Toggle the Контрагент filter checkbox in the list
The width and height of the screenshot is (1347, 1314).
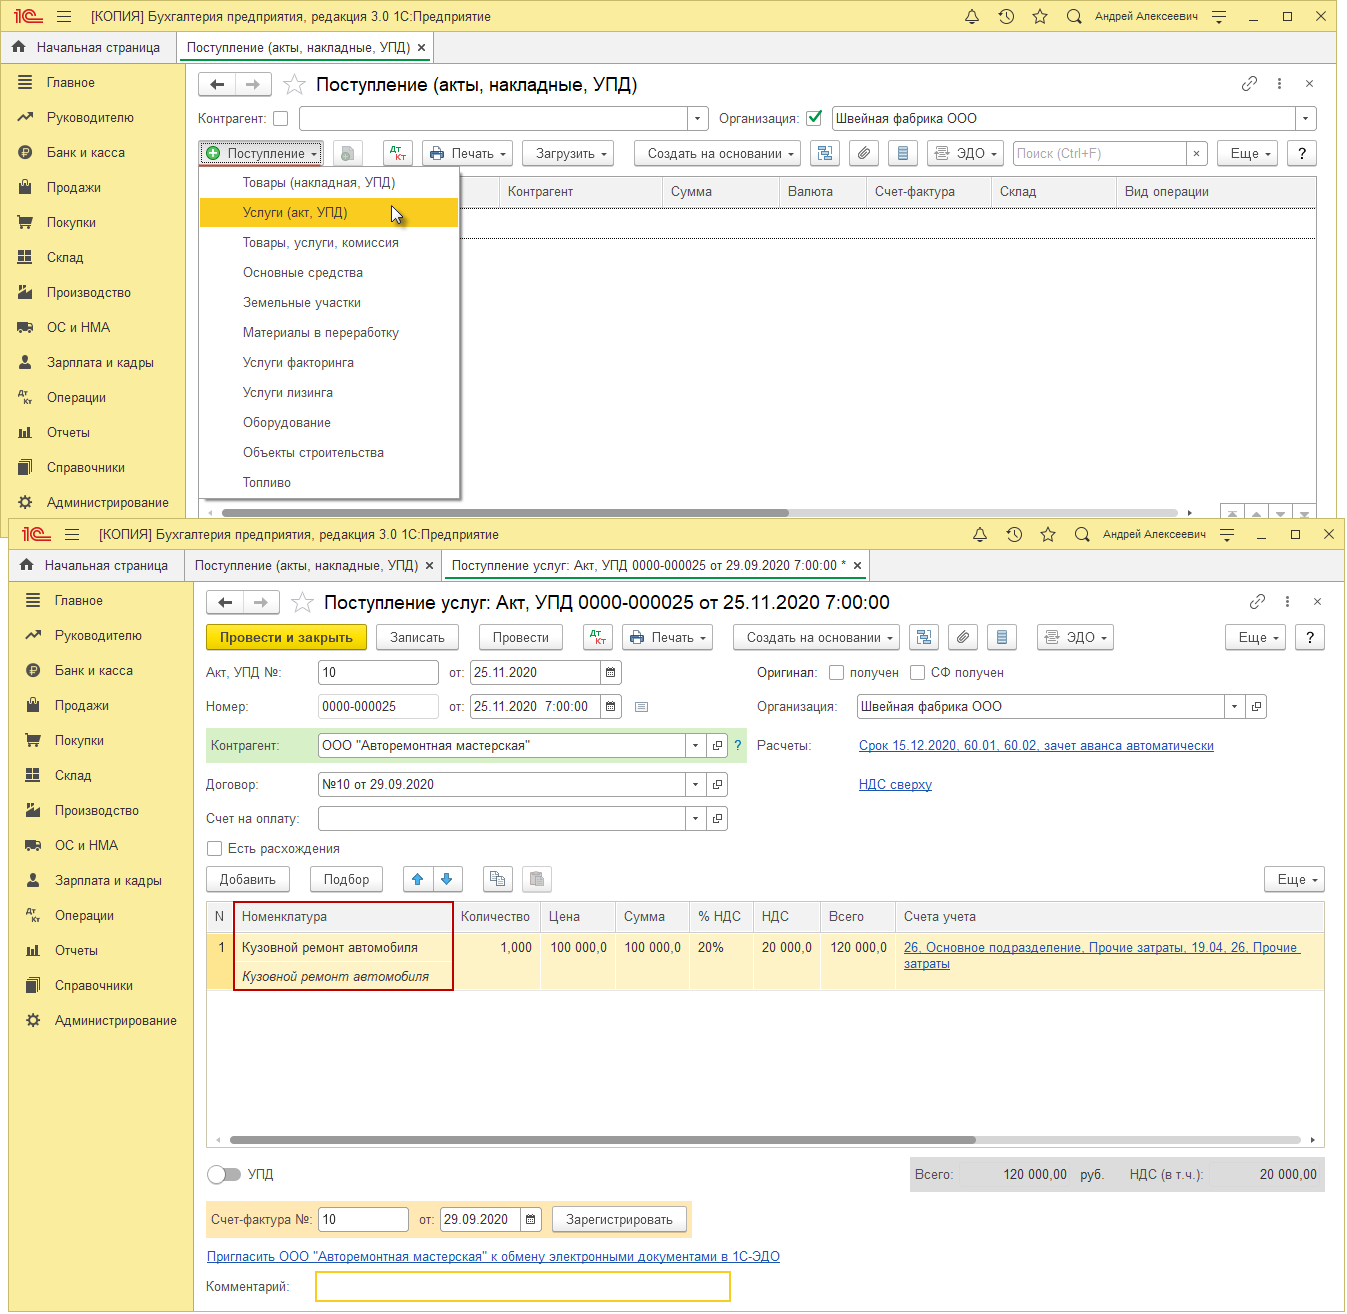pos(281,118)
